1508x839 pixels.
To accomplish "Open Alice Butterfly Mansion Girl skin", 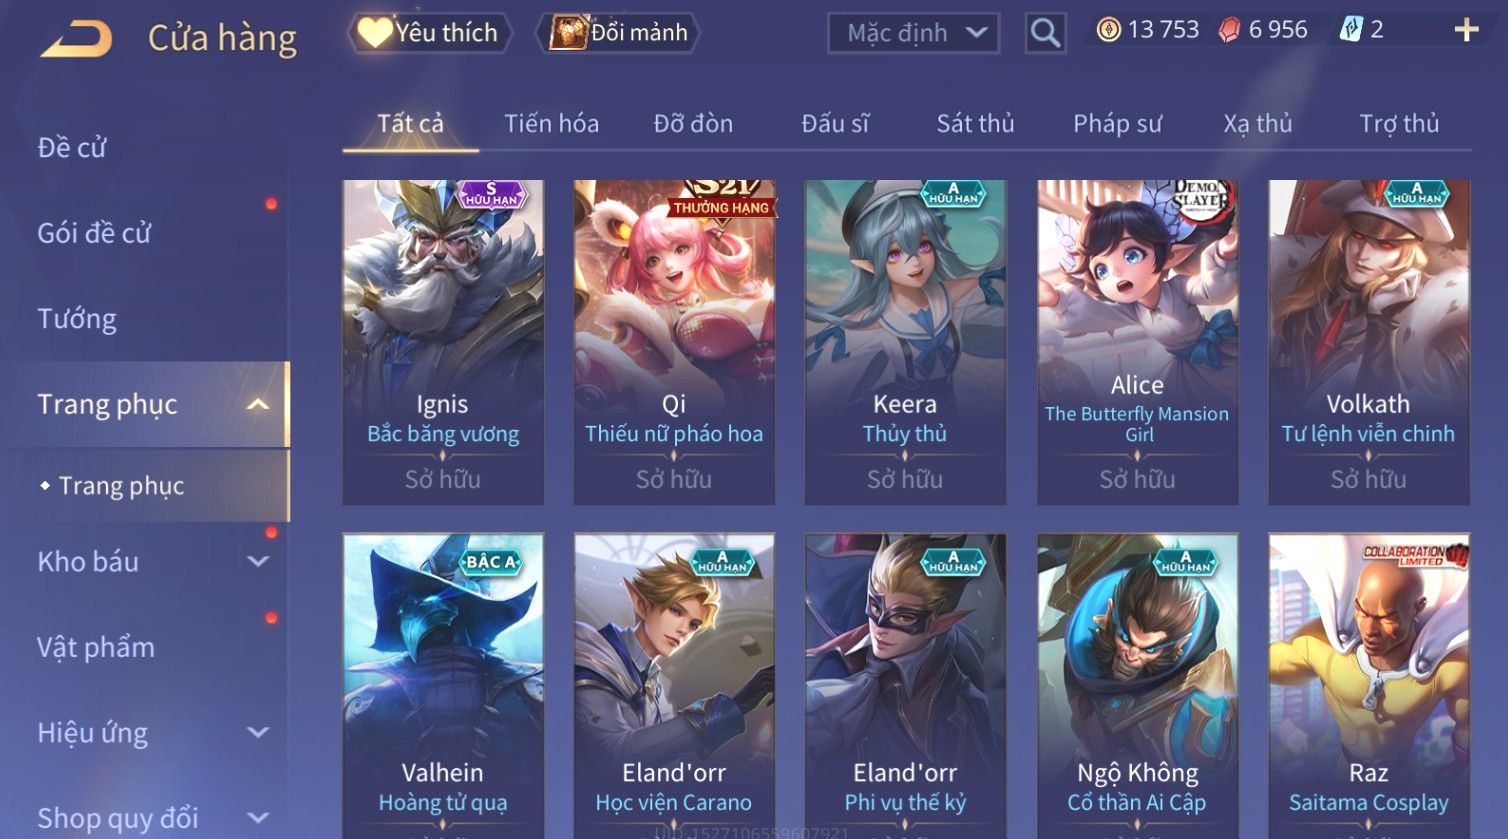I will point(1137,342).
